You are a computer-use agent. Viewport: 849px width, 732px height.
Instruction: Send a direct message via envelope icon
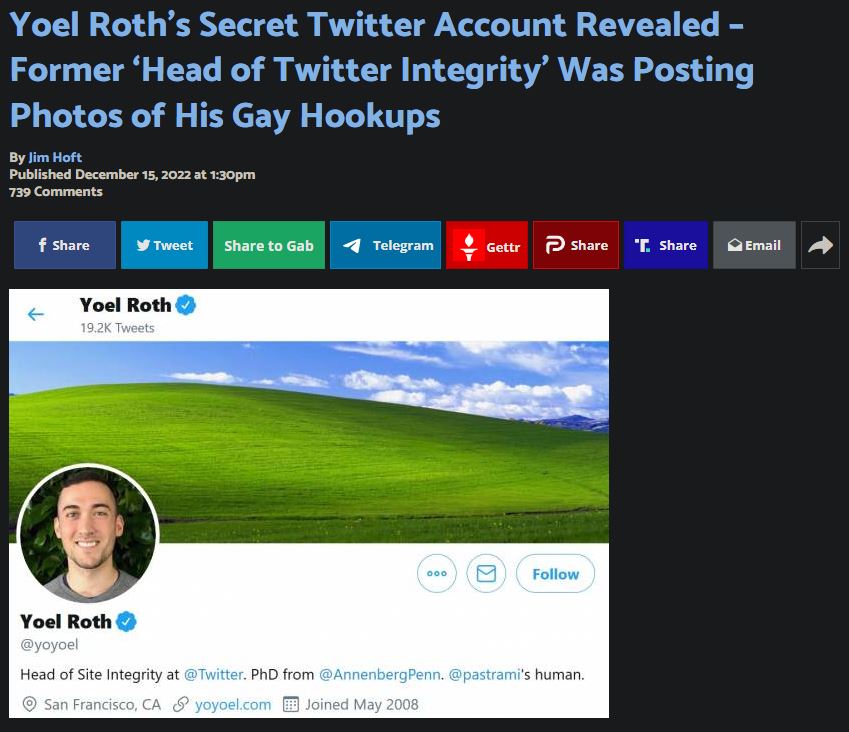(x=486, y=573)
